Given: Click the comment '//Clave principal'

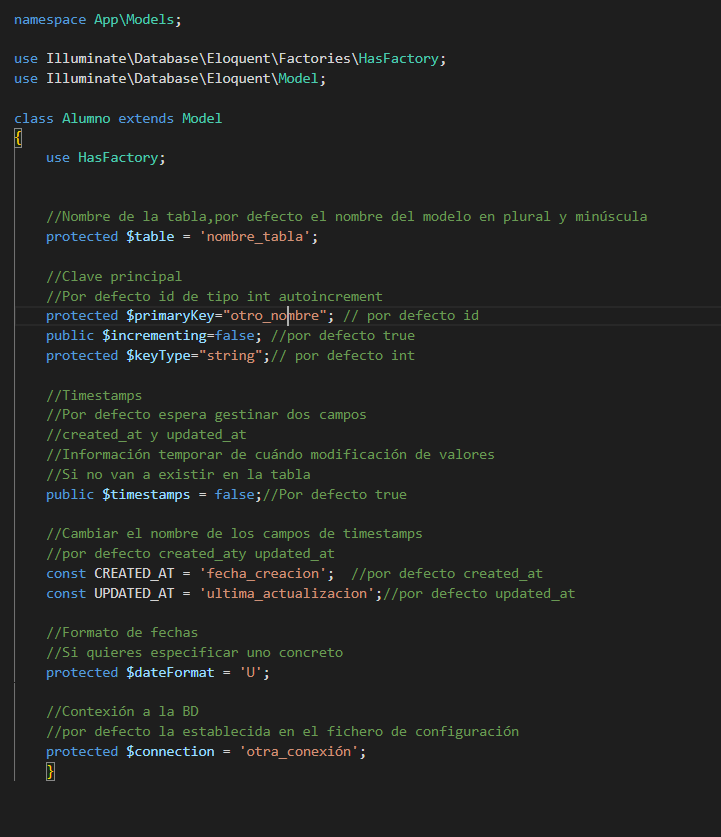Looking at the screenshot, I should click(114, 277).
